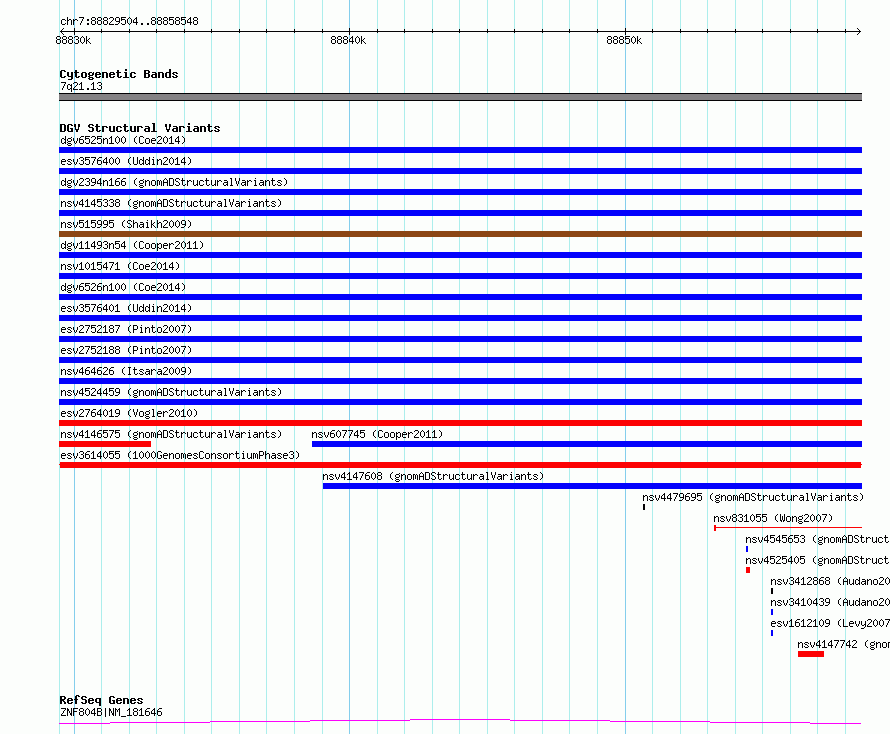
Task: Click the red esv3614055 variant bar
Action: [460, 465]
